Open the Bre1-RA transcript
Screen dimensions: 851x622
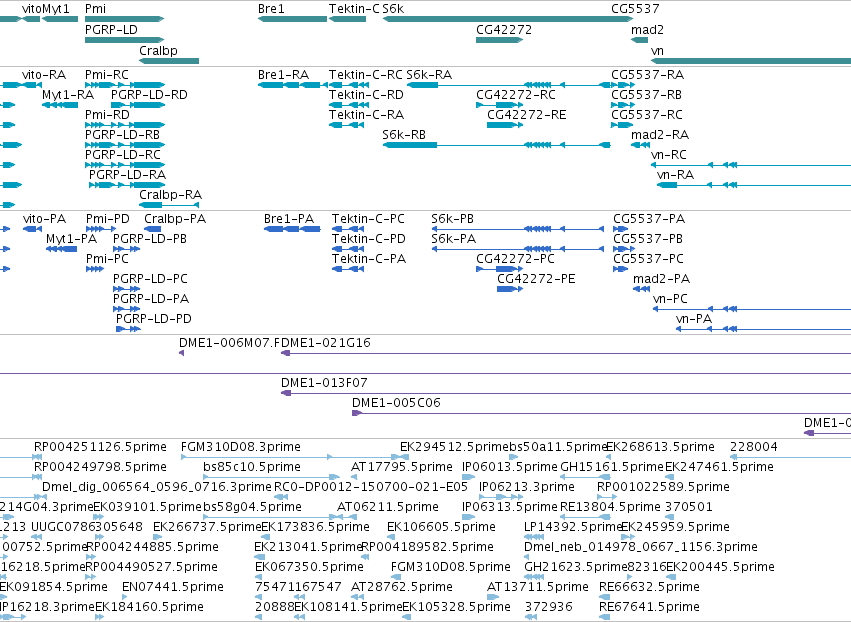click(293, 85)
